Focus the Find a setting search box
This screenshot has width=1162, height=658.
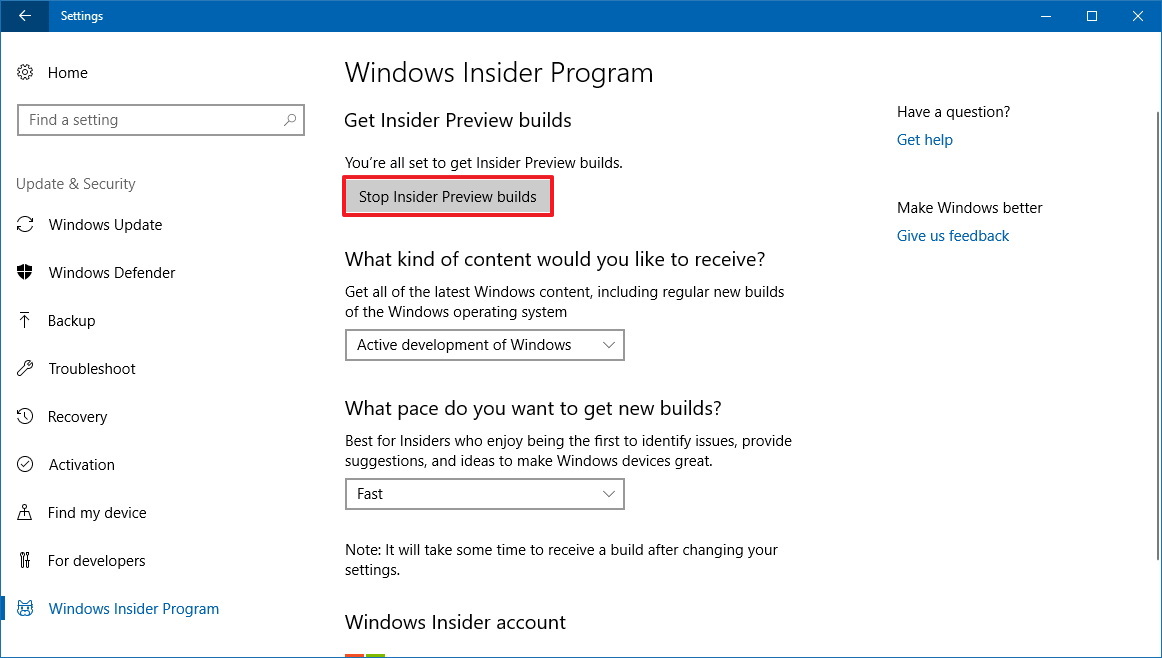[150, 120]
